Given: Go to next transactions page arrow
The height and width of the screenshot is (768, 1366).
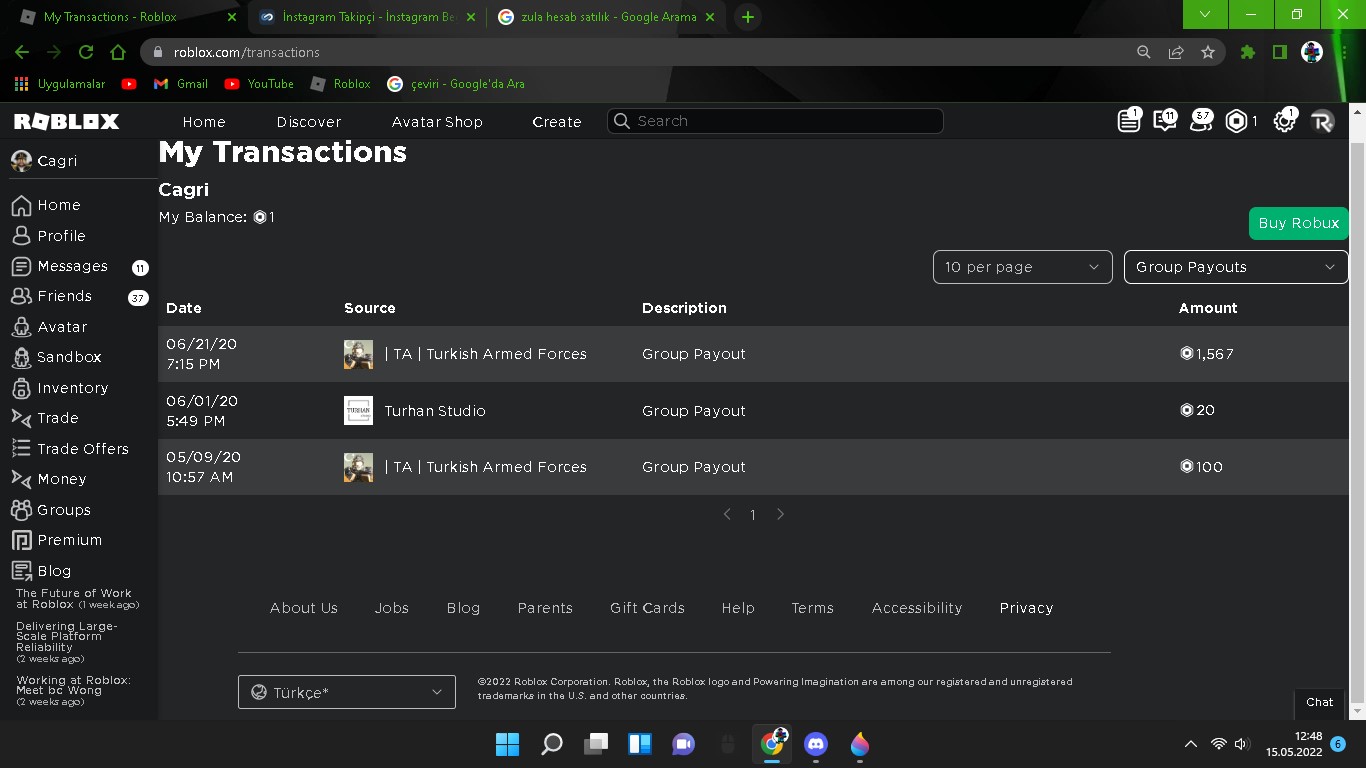Looking at the screenshot, I should (x=780, y=514).
